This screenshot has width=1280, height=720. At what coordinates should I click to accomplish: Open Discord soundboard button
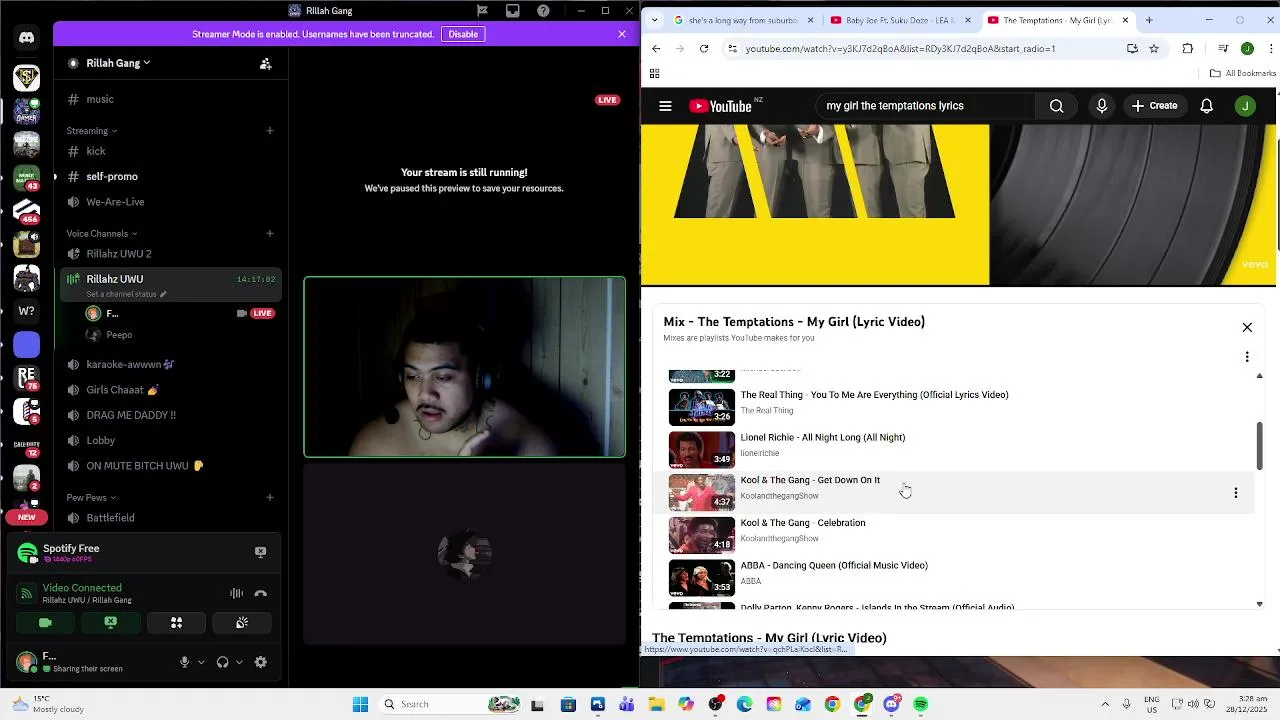pos(242,622)
